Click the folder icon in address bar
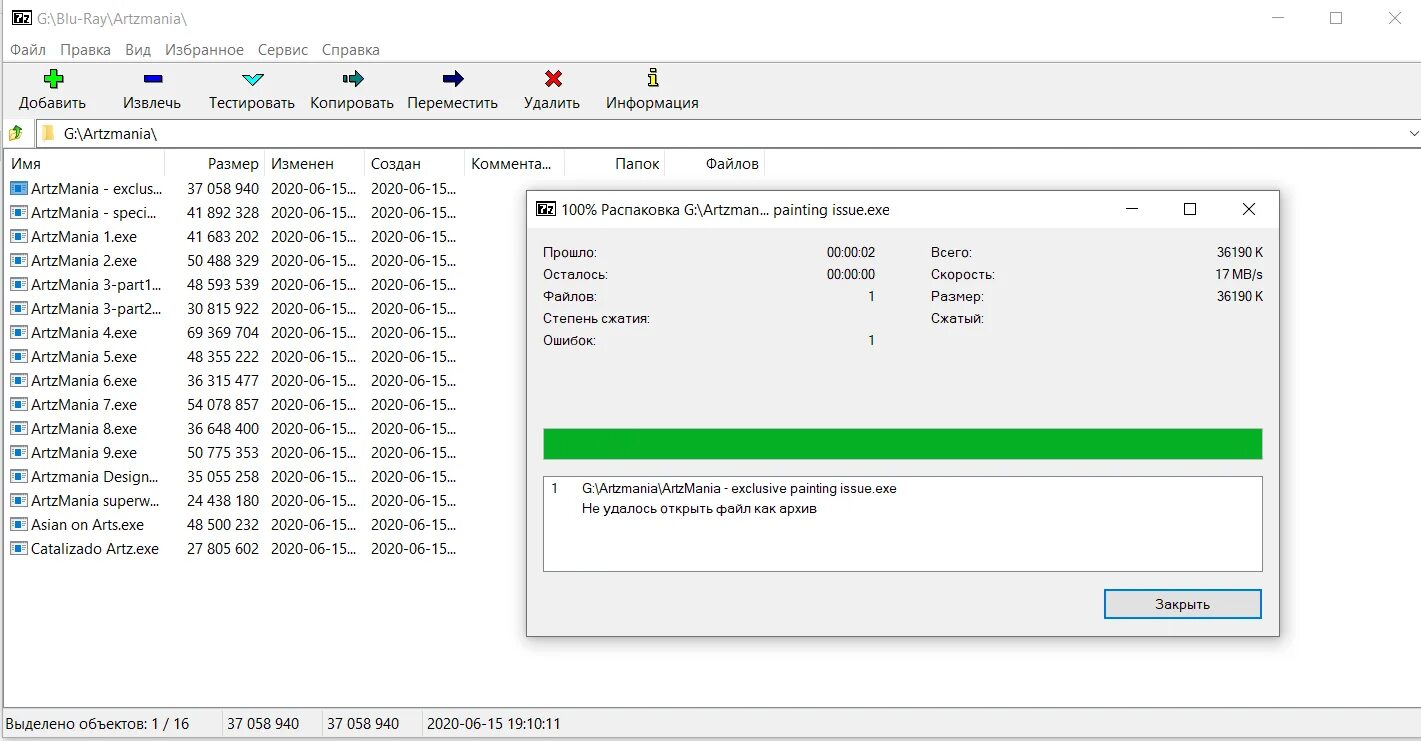Viewport: 1421px width, 741px height. (x=48, y=133)
